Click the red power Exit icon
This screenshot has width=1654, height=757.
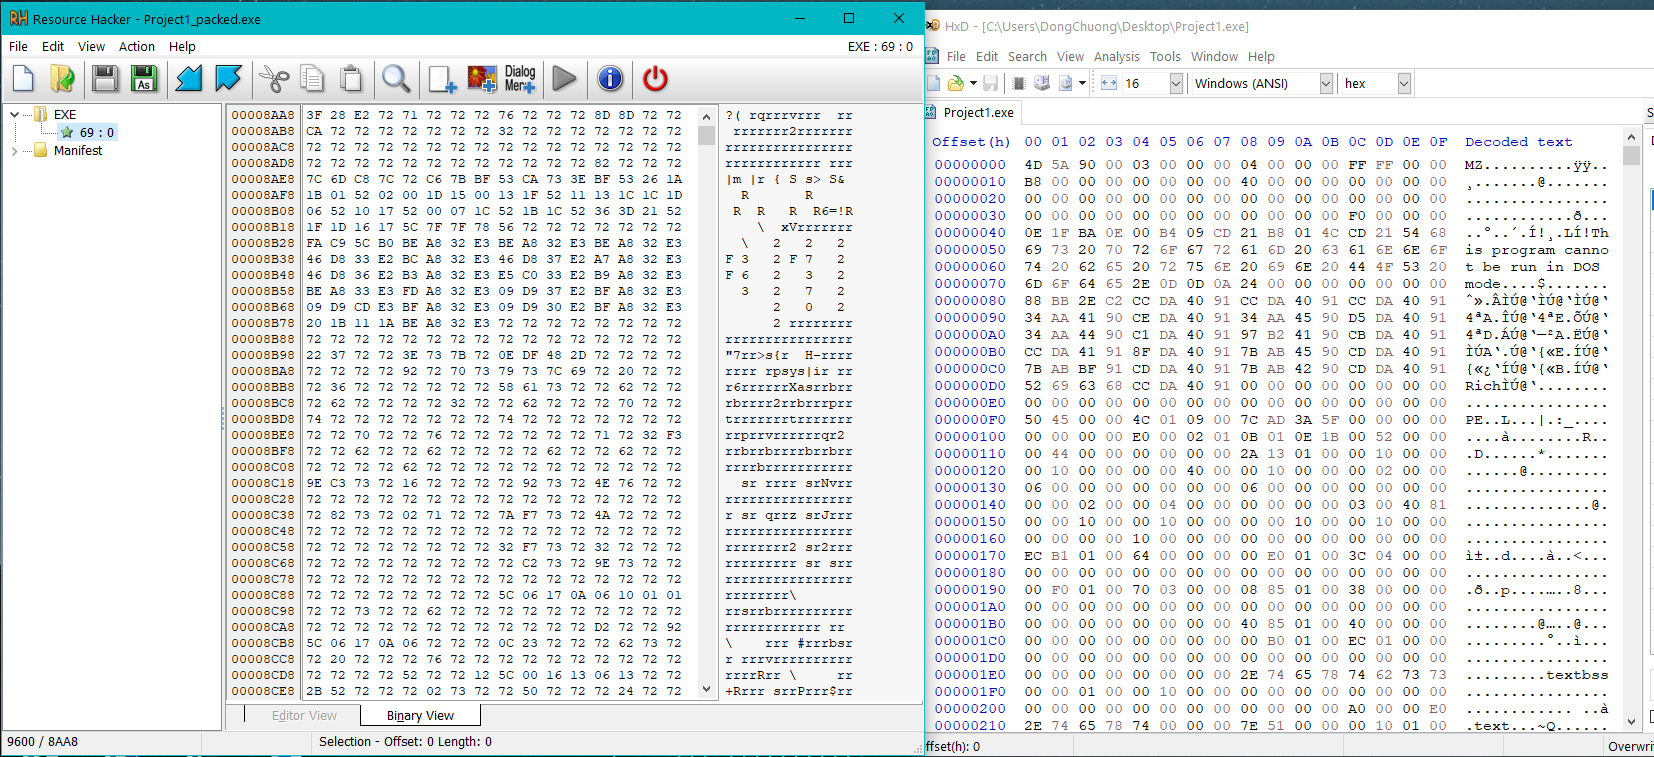(655, 79)
